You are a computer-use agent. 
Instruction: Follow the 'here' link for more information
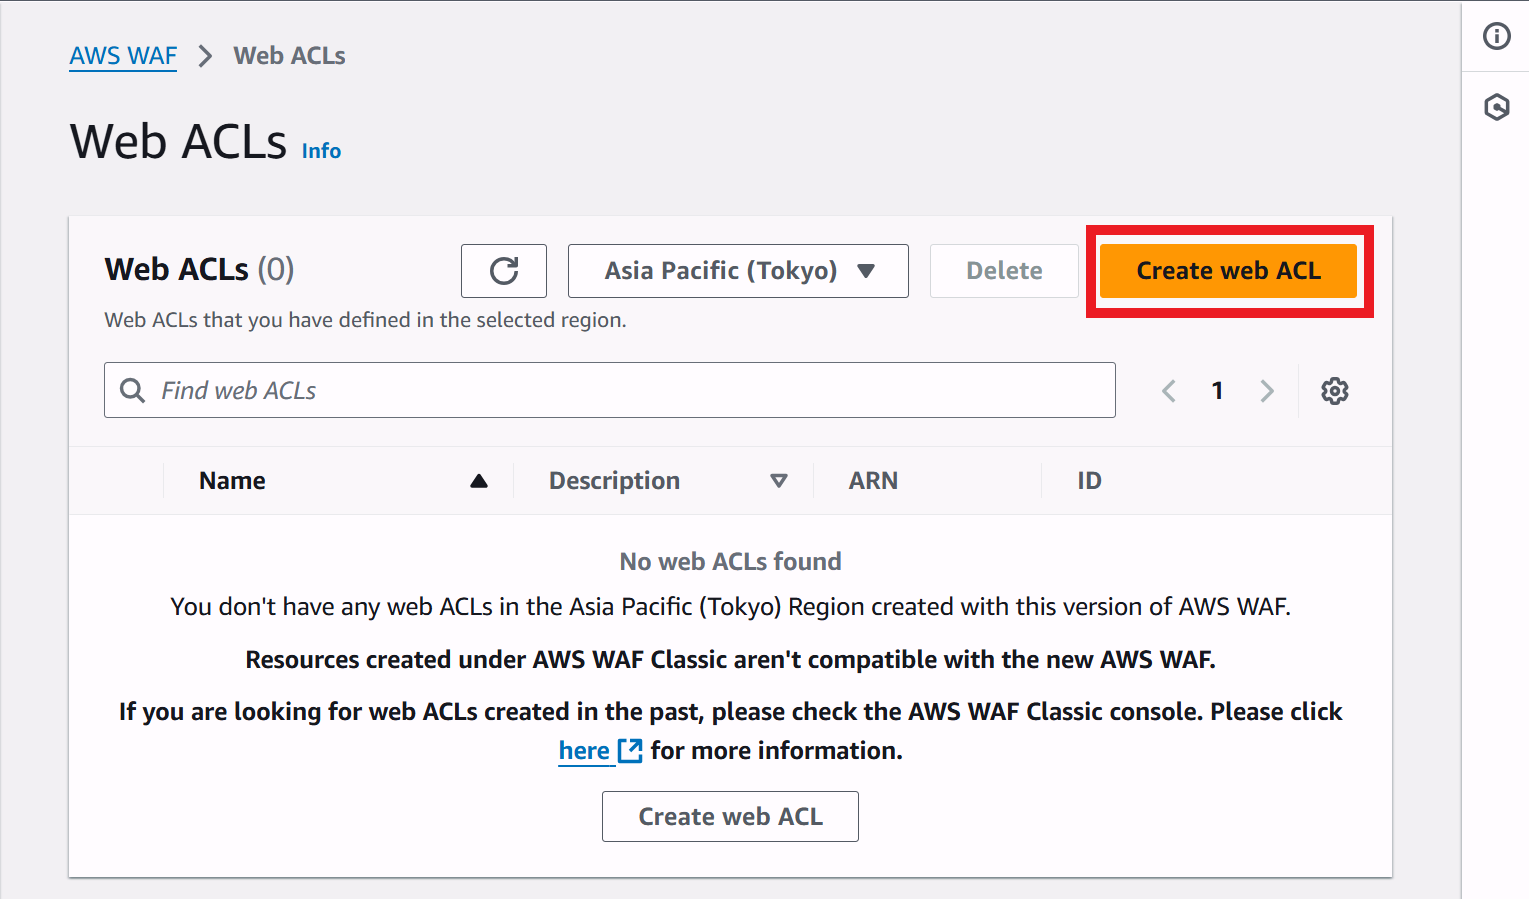584,751
